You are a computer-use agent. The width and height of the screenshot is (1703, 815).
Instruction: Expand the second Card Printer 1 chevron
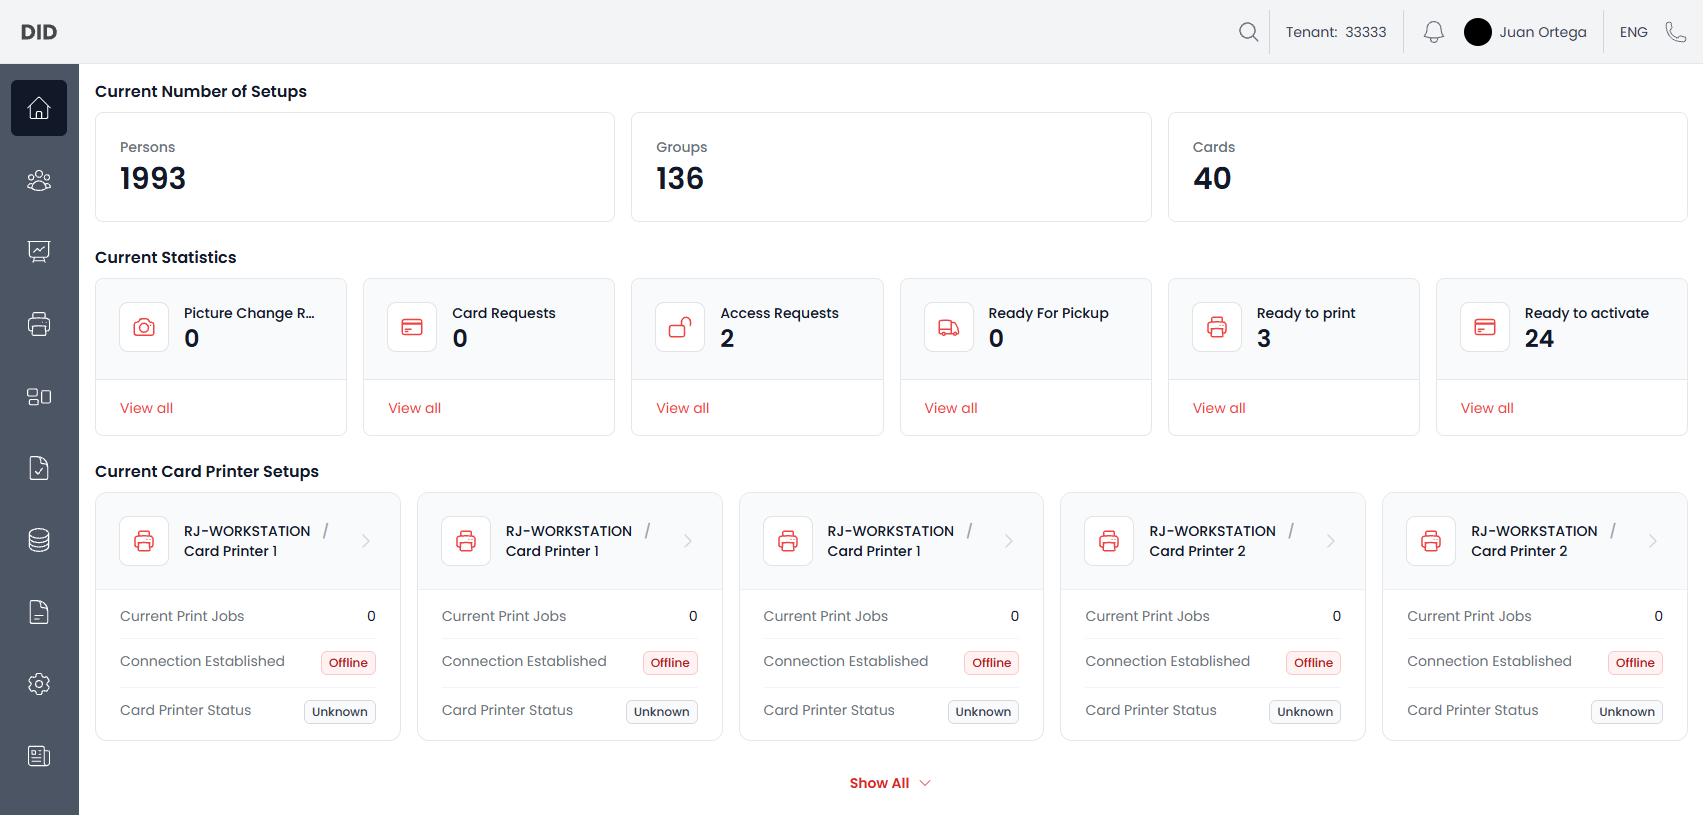pos(688,541)
